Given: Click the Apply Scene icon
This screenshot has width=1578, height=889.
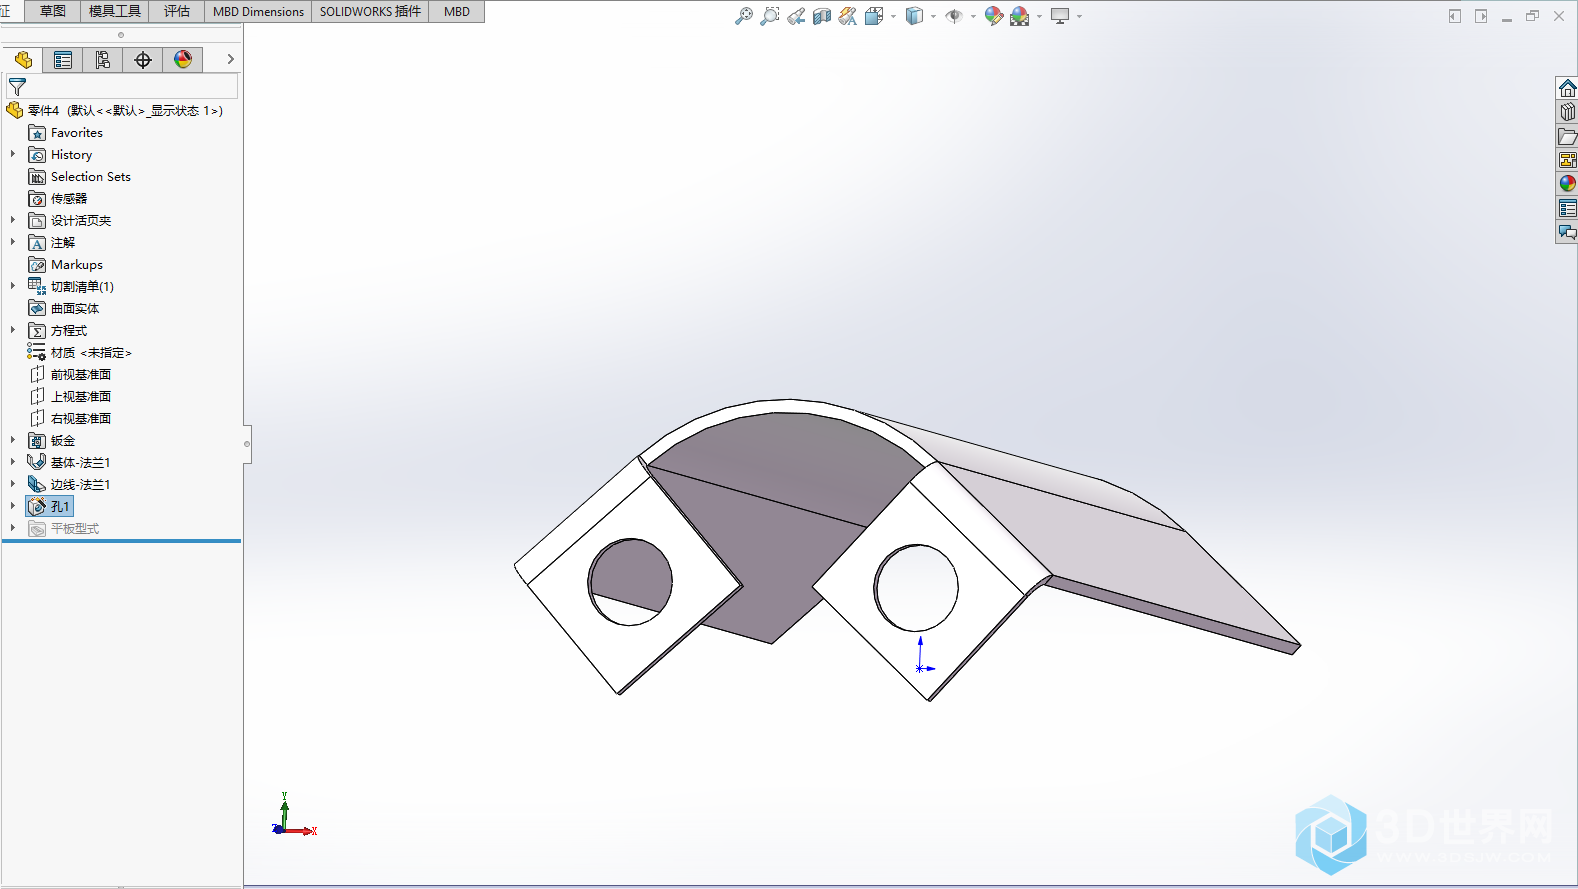Looking at the screenshot, I should pyautogui.click(x=1020, y=16).
